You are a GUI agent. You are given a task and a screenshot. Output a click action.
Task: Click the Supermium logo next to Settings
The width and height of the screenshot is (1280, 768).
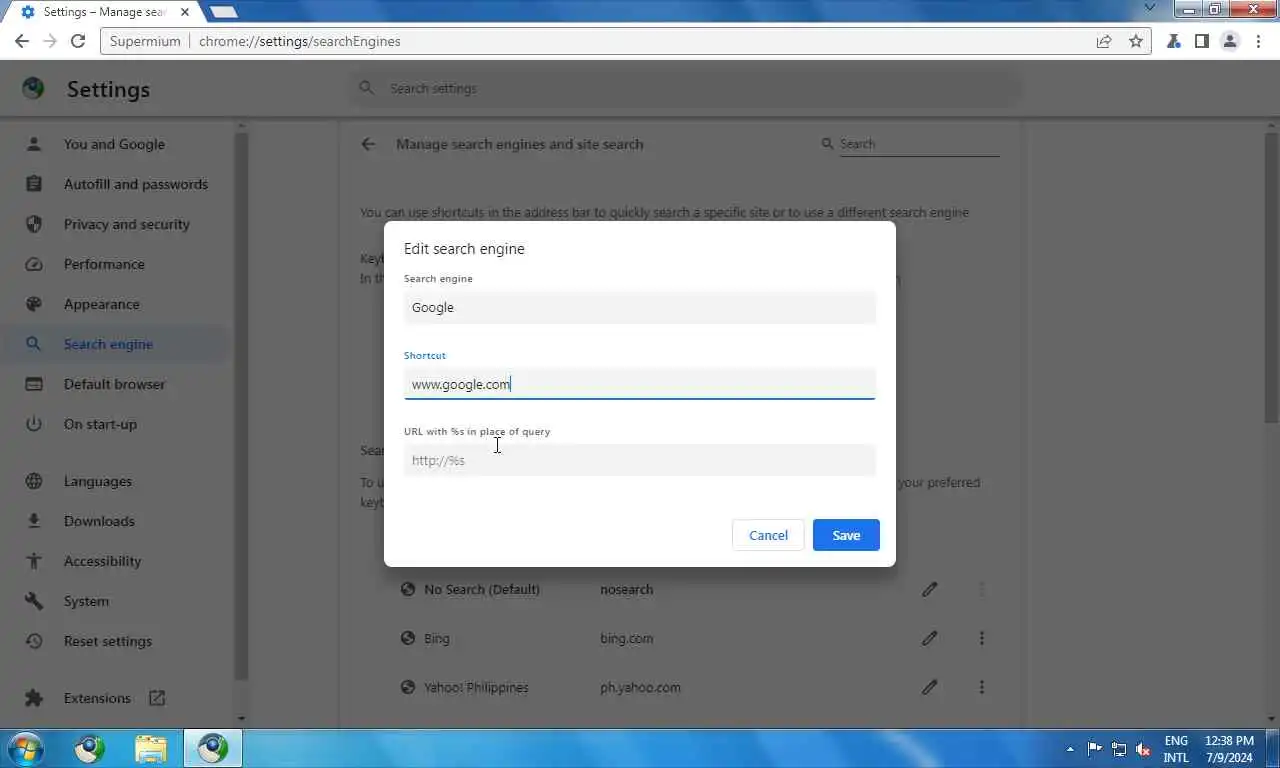[x=33, y=88]
